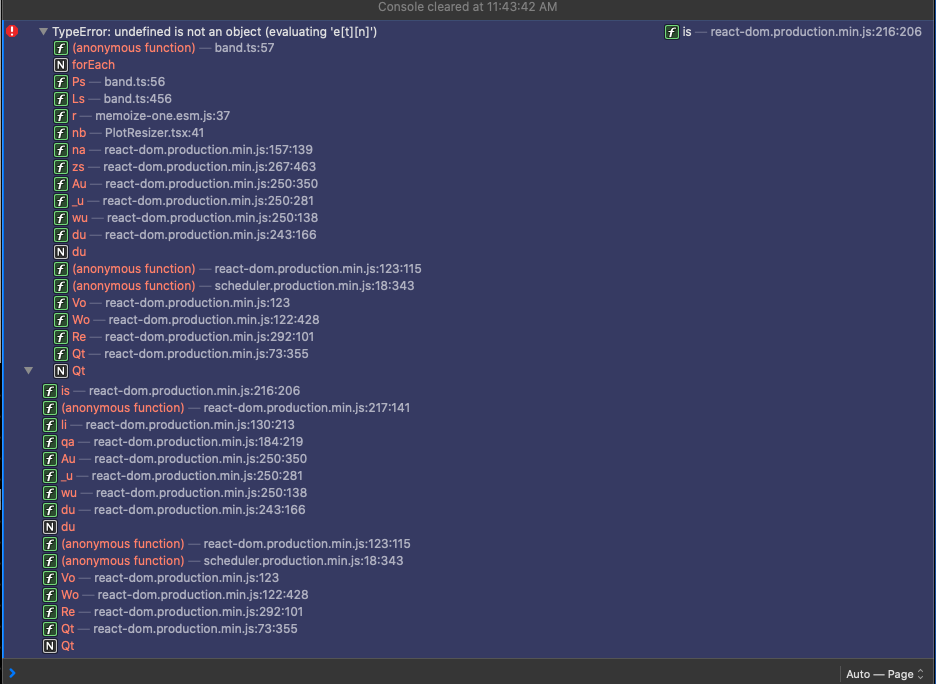Open source link band.ts:456
This screenshot has width=936, height=684.
(137, 98)
